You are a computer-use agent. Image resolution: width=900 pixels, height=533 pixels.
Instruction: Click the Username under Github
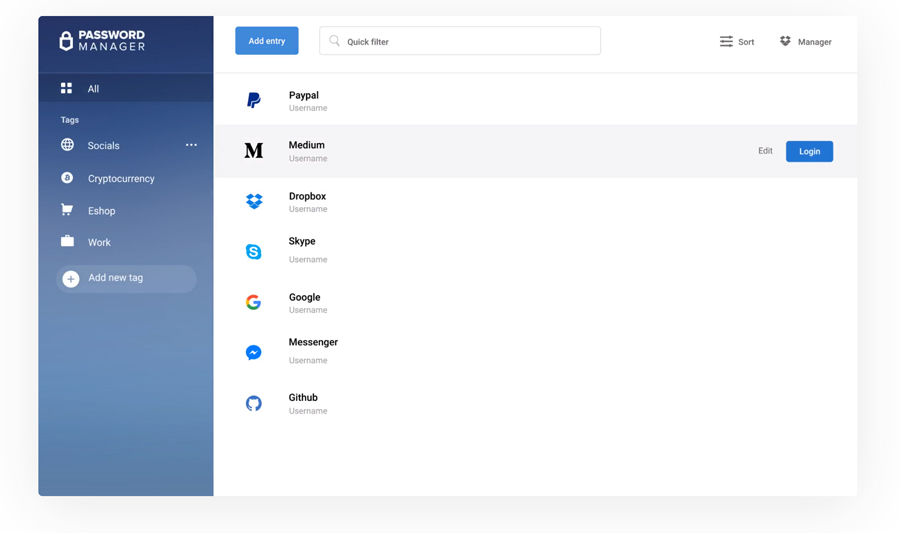(308, 411)
